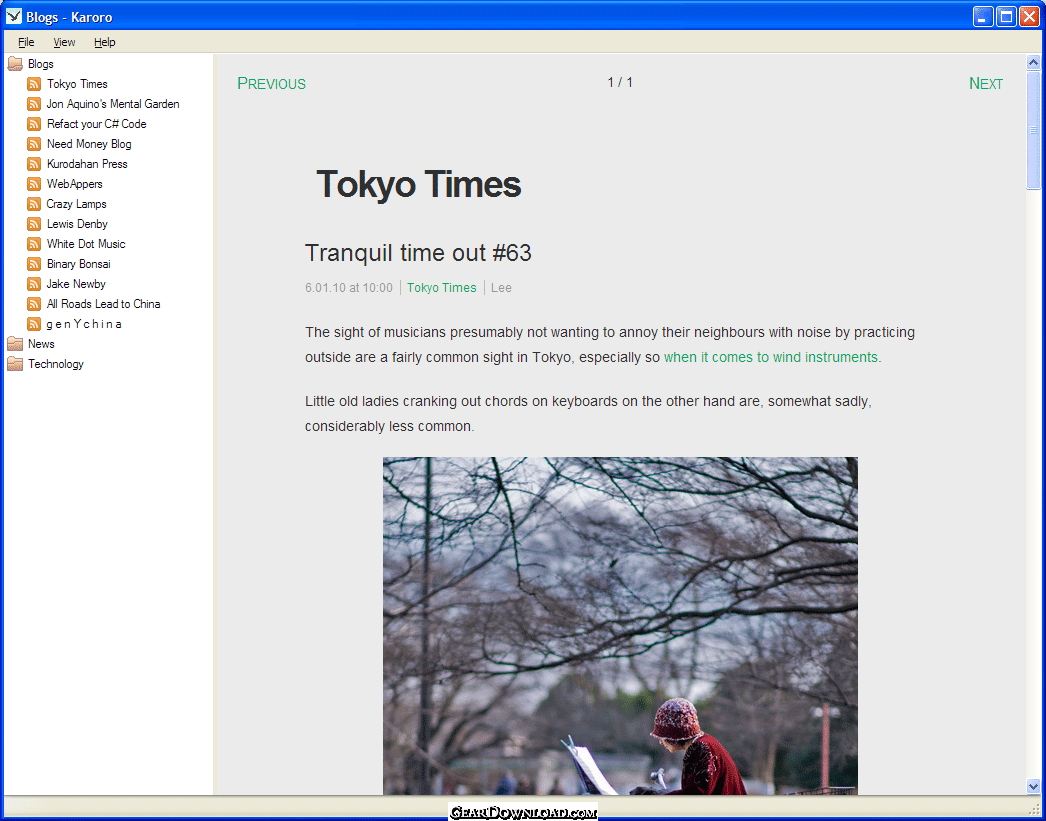Select All Roads Lead to China label
The height and width of the screenshot is (821, 1046).
103,304
